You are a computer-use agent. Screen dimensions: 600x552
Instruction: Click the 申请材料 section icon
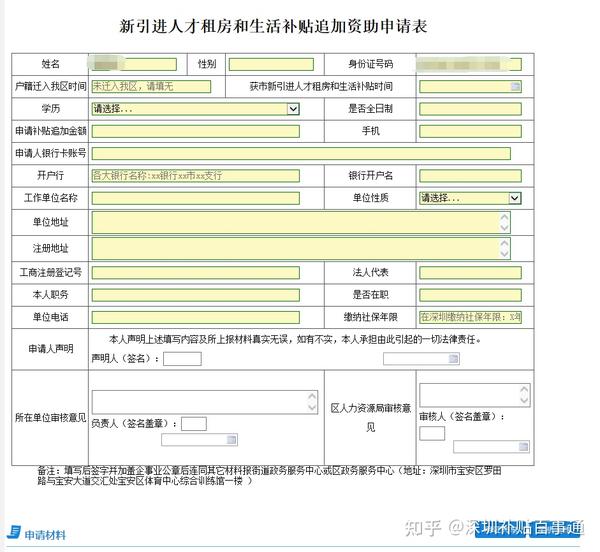coord(15,532)
